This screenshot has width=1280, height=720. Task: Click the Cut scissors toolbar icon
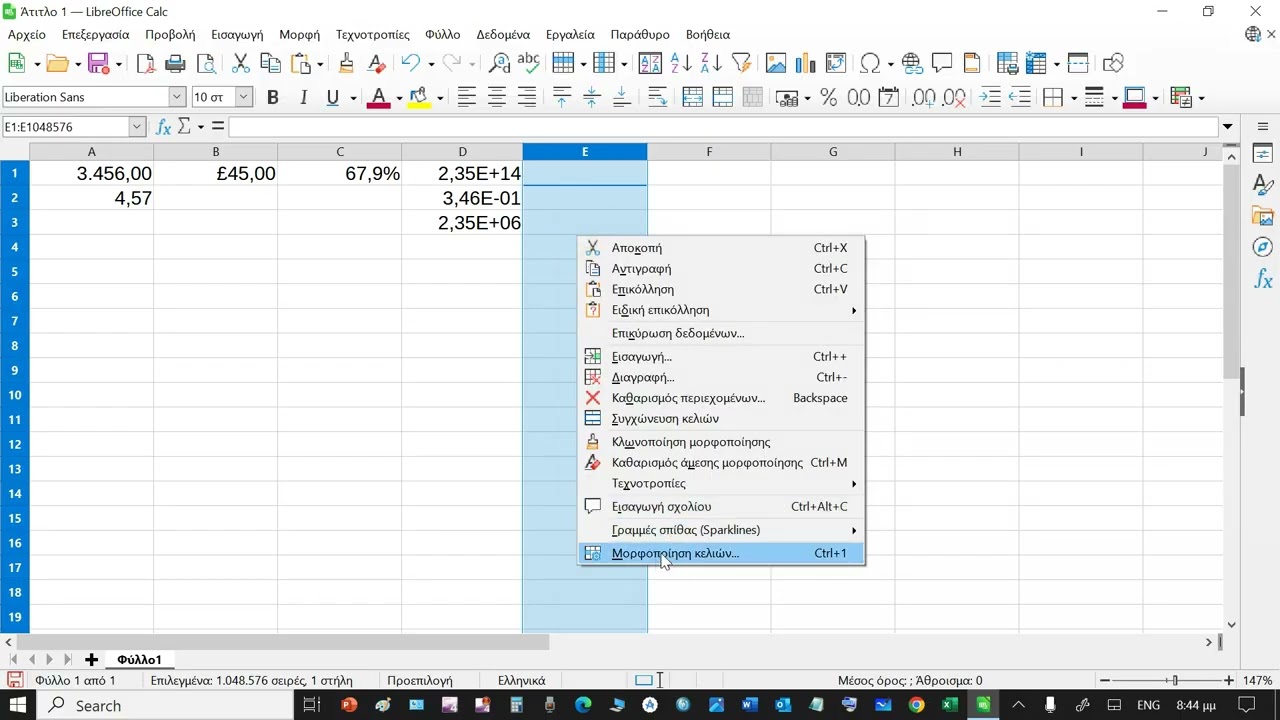coord(240,63)
